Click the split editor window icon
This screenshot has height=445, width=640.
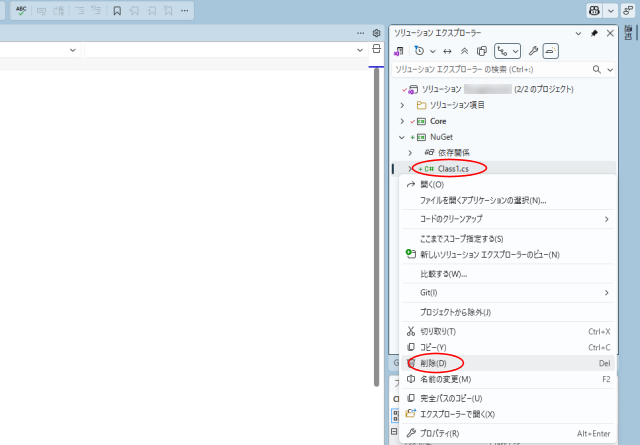click(376, 49)
